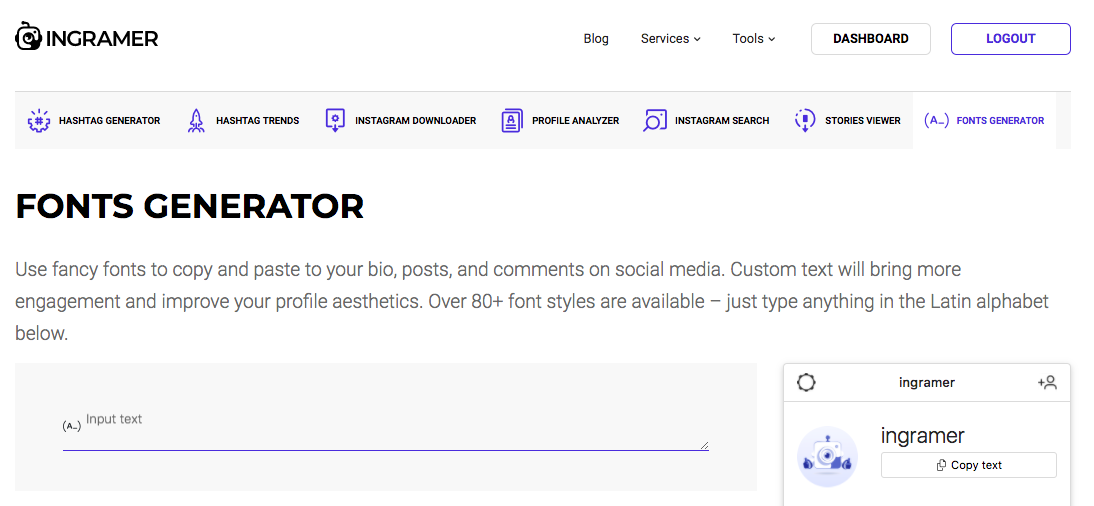Screen dimensions: 1094x506
Task: Click the LOGOUT button
Action: [1010, 39]
